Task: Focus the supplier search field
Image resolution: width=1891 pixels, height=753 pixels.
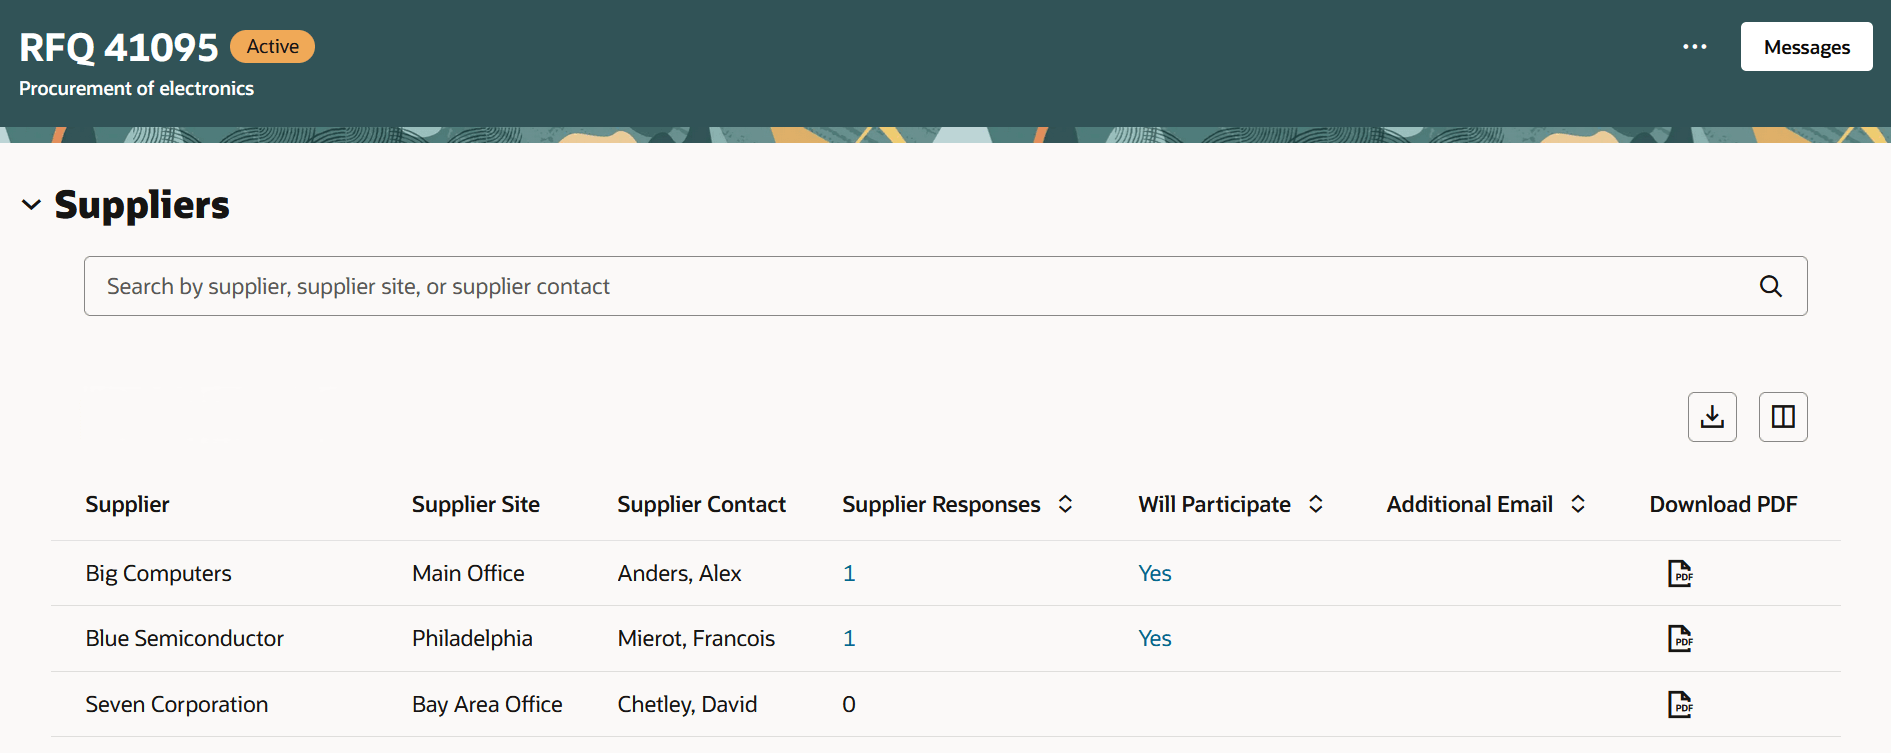Action: click(900, 286)
